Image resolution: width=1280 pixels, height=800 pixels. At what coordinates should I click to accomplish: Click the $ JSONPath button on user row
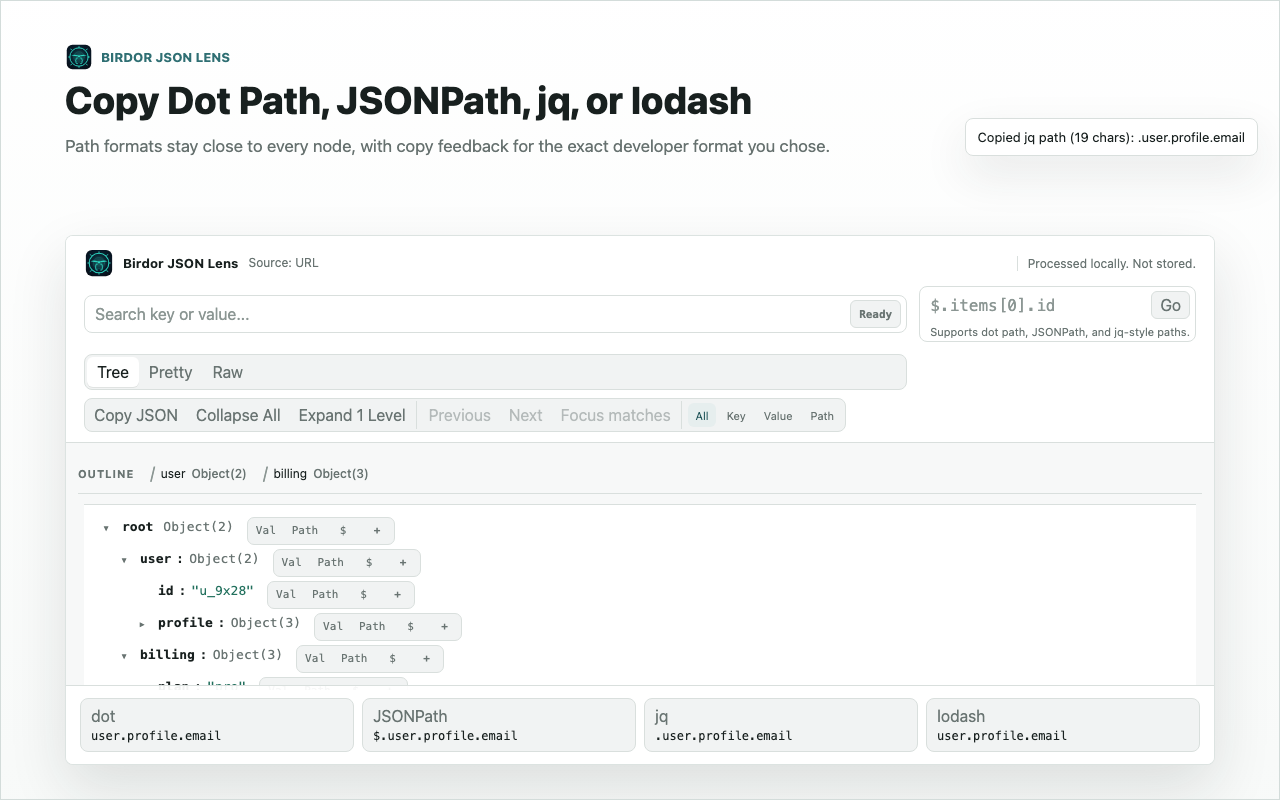pos(369,562)
